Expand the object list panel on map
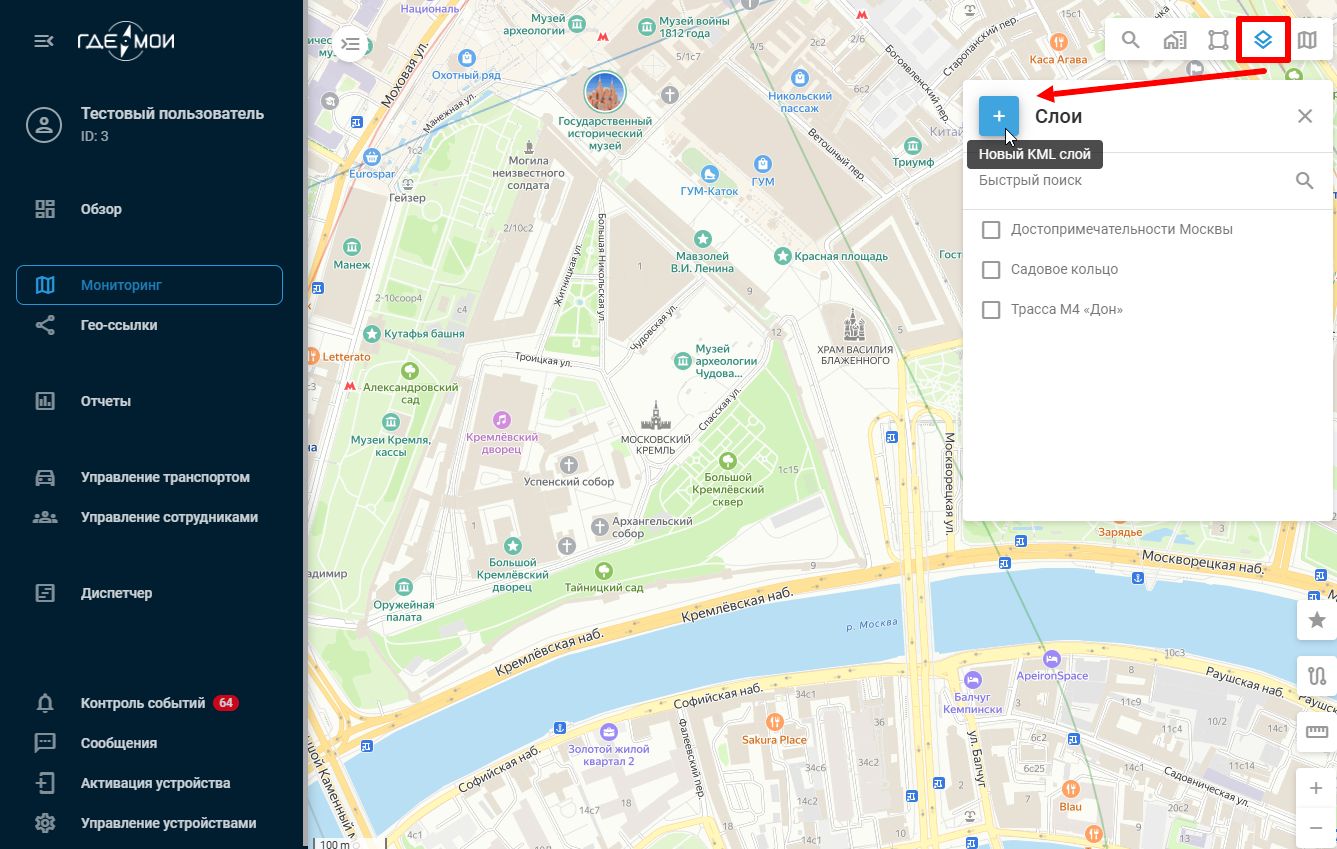 [351, 44]
